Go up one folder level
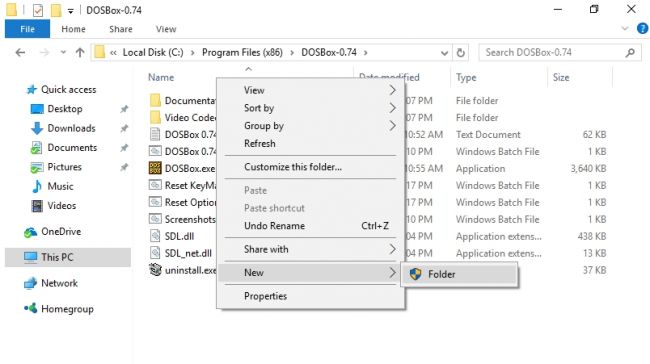650x364 pixels. click(x=80, y=53)
